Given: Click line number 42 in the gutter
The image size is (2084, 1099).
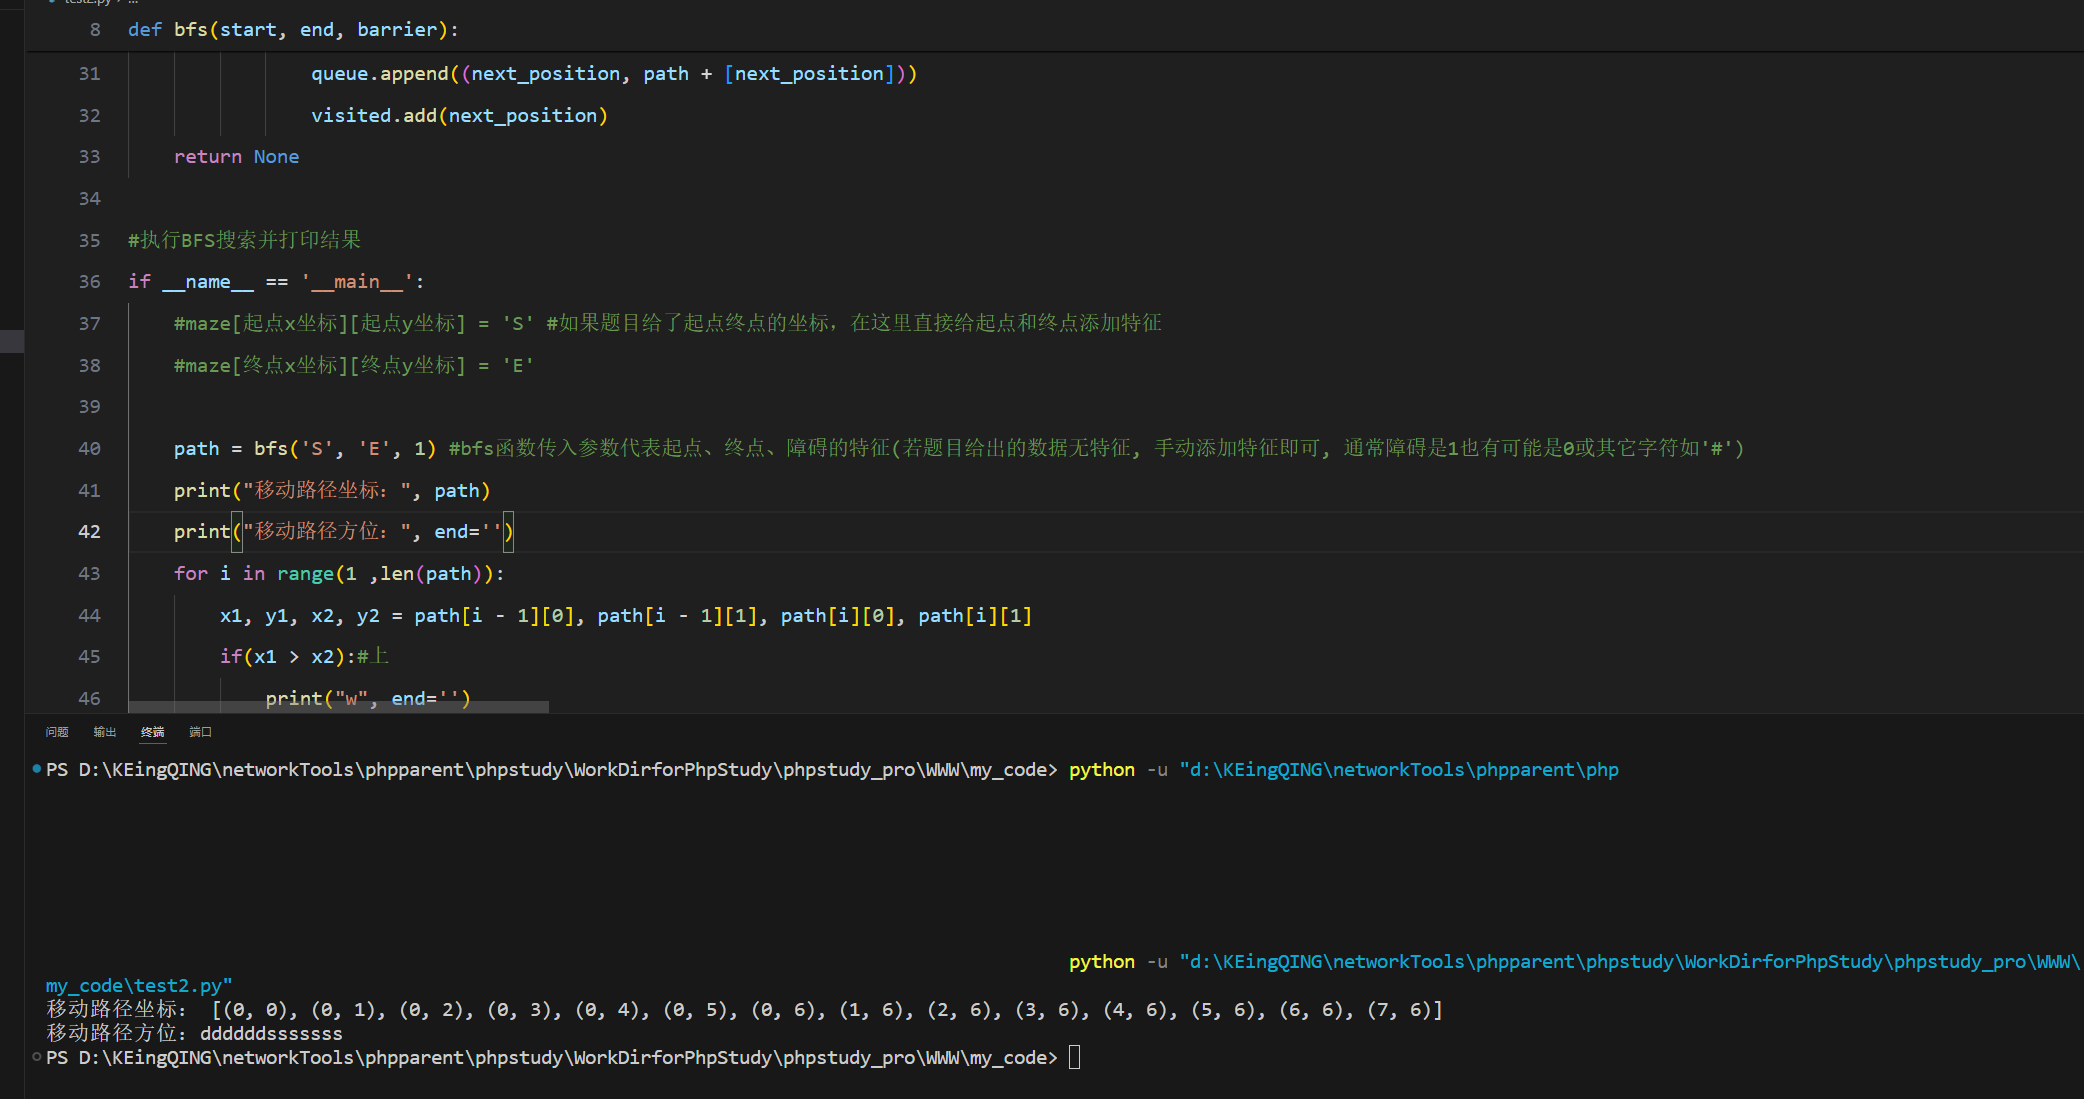Looking at the screenshot, I should pyautogui.click(x=89, y=532).
